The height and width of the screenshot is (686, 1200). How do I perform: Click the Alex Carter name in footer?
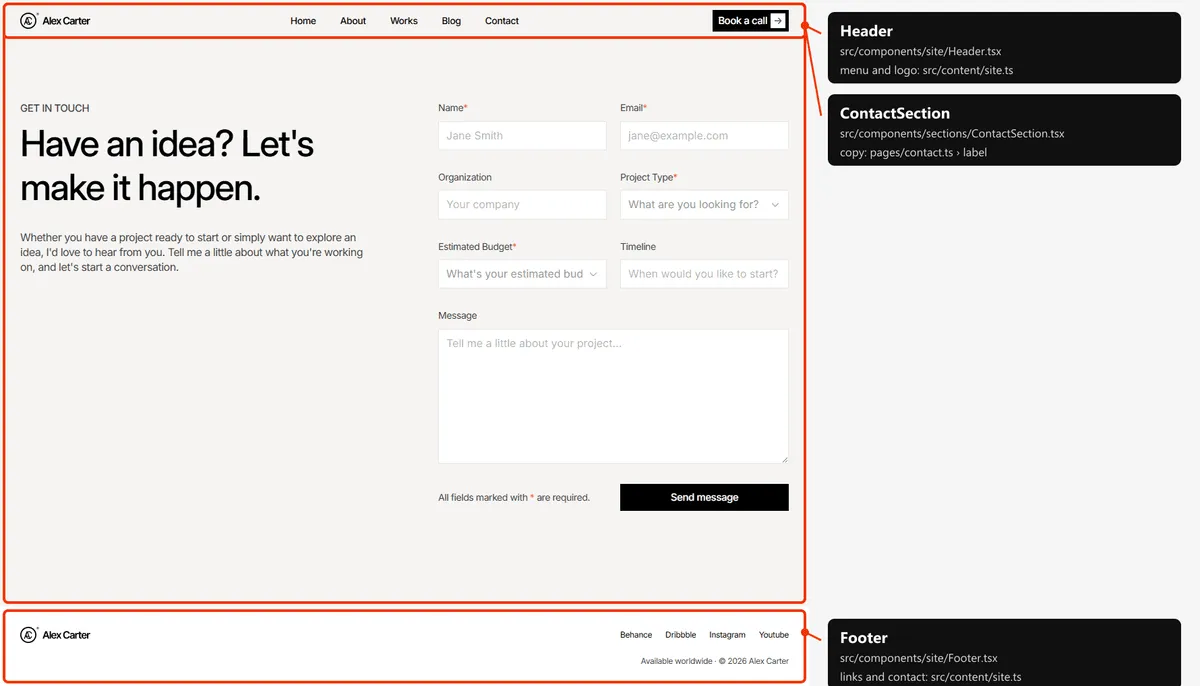(66, 635)
